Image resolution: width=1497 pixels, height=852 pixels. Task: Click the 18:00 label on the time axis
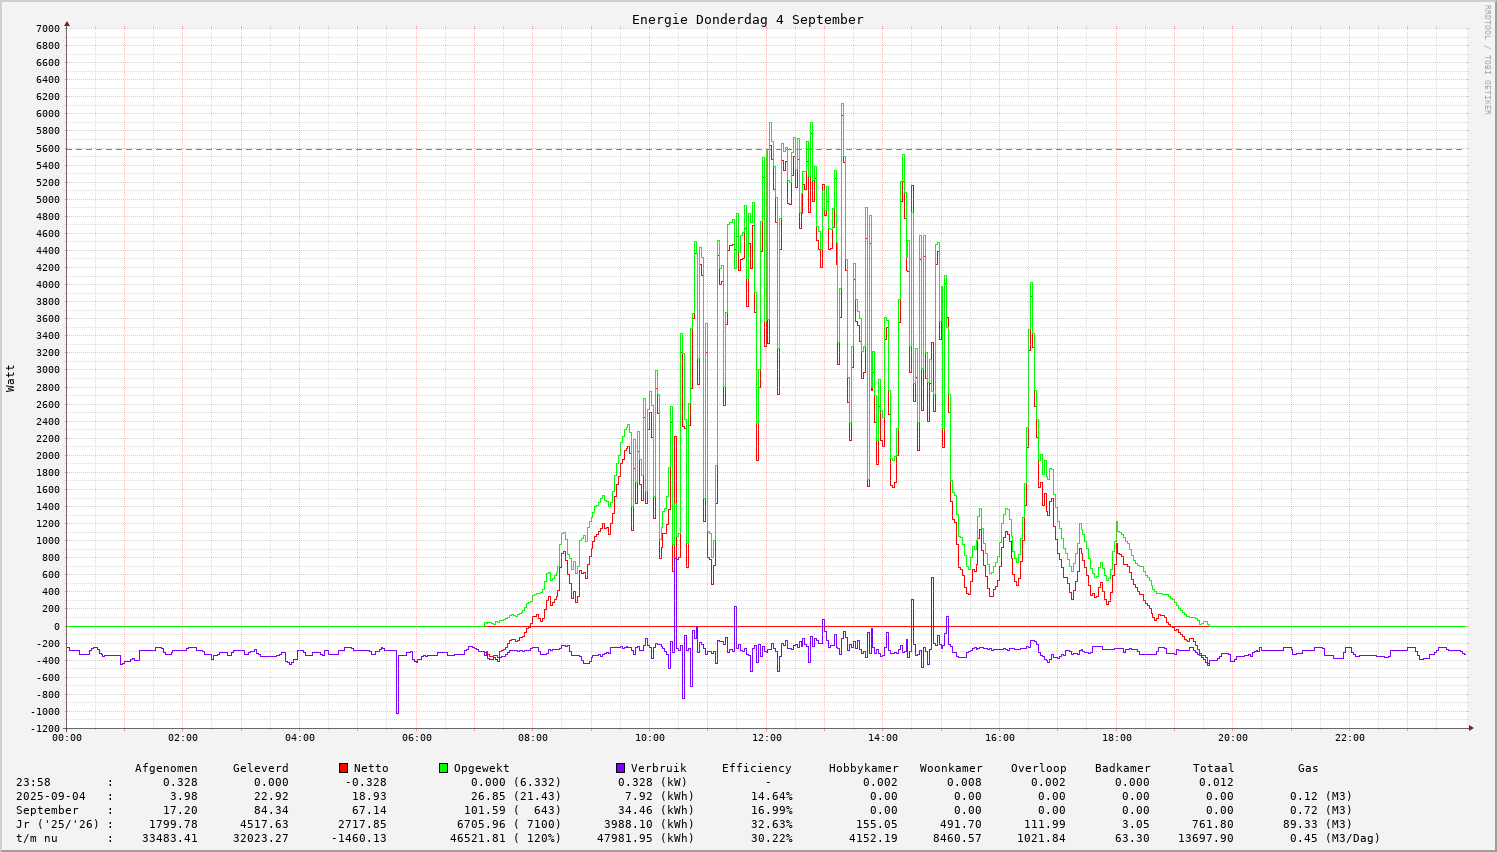tap(1117, 738)
